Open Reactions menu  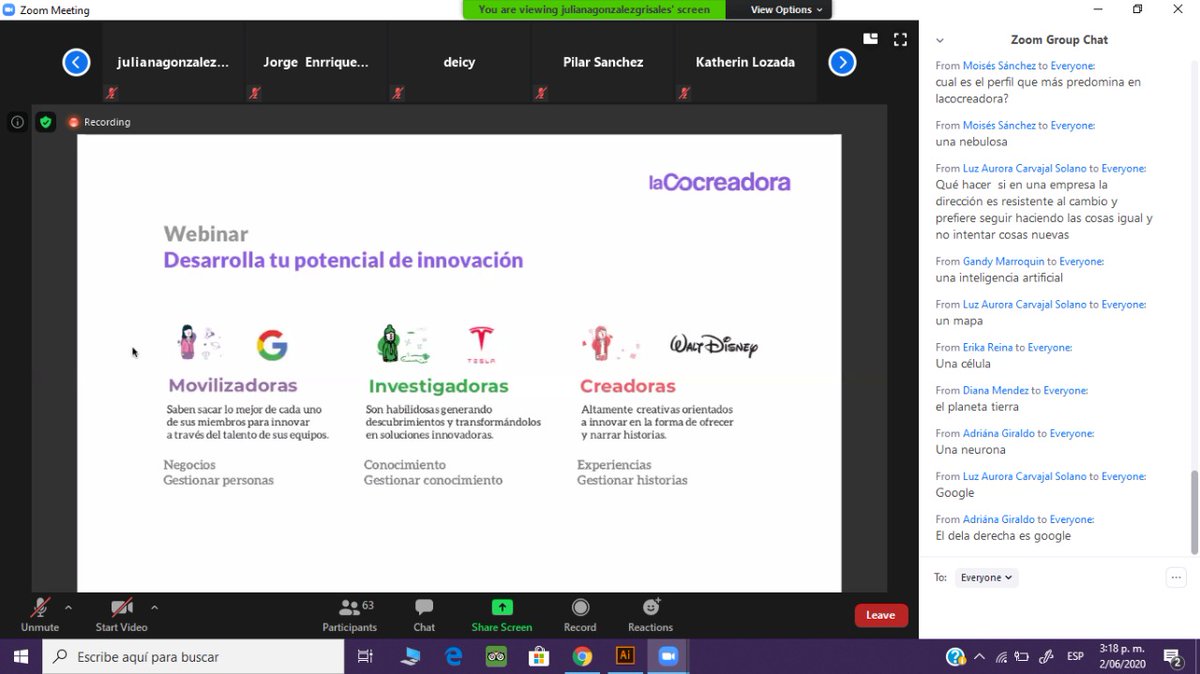(651, 614)
